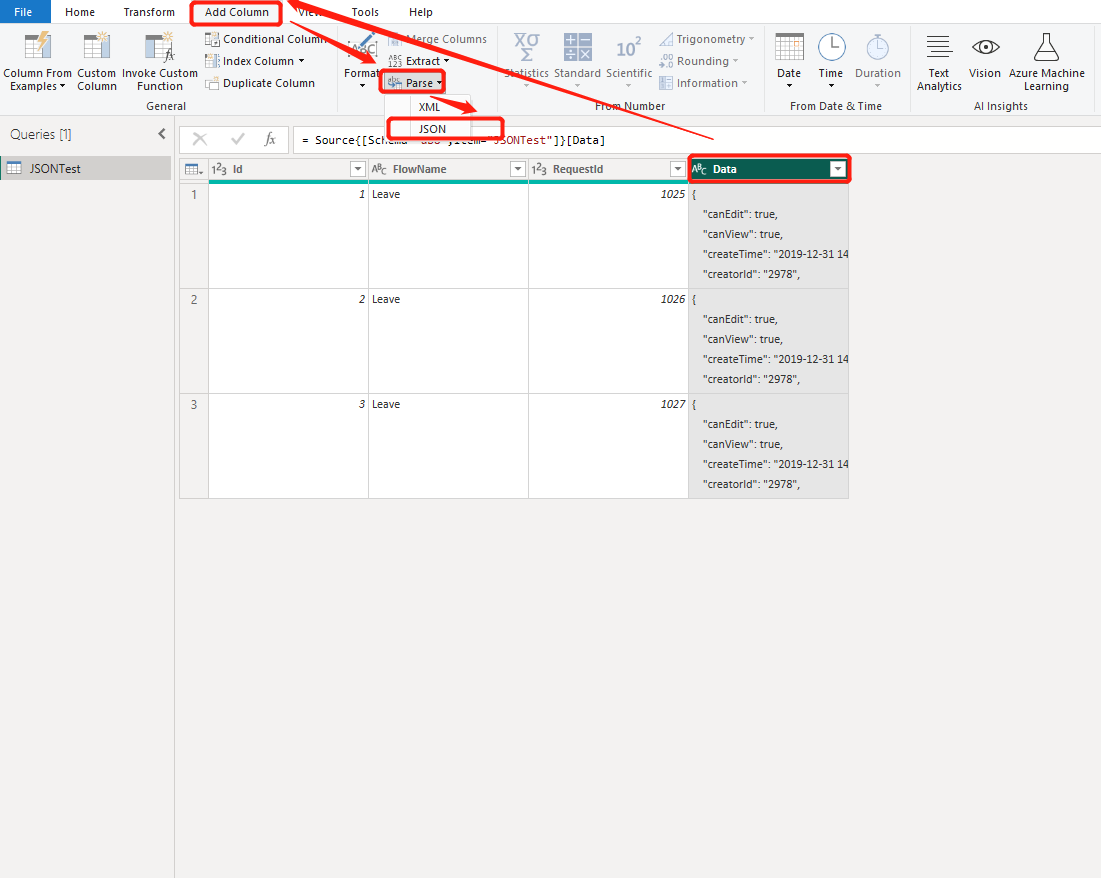Open the Date column tool

(x=788, y=60)
